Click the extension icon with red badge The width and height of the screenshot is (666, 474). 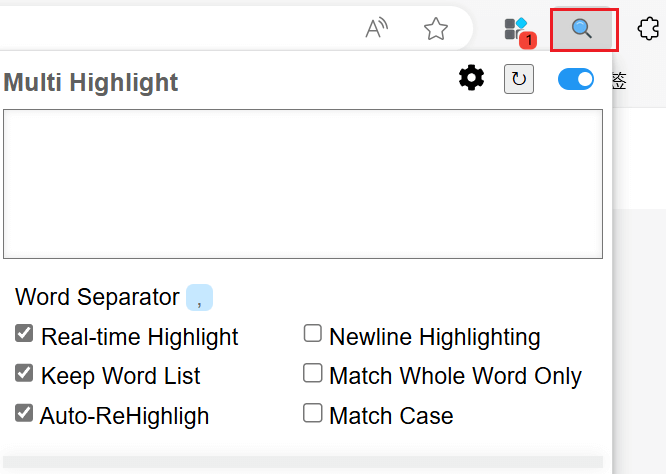pyautogui.click(x=518, y=30)
